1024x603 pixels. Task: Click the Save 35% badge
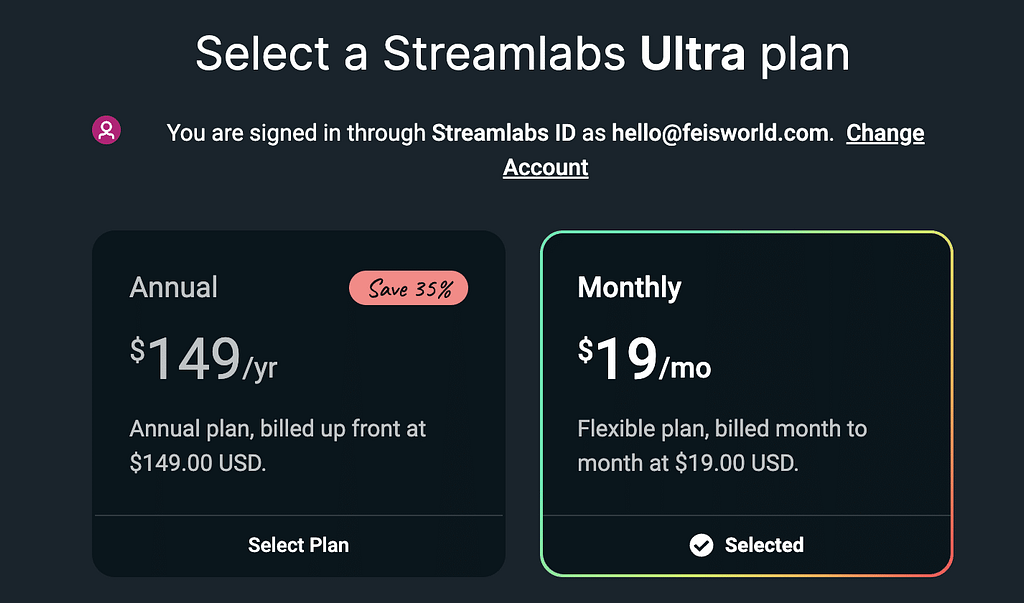tap(408, 289)
